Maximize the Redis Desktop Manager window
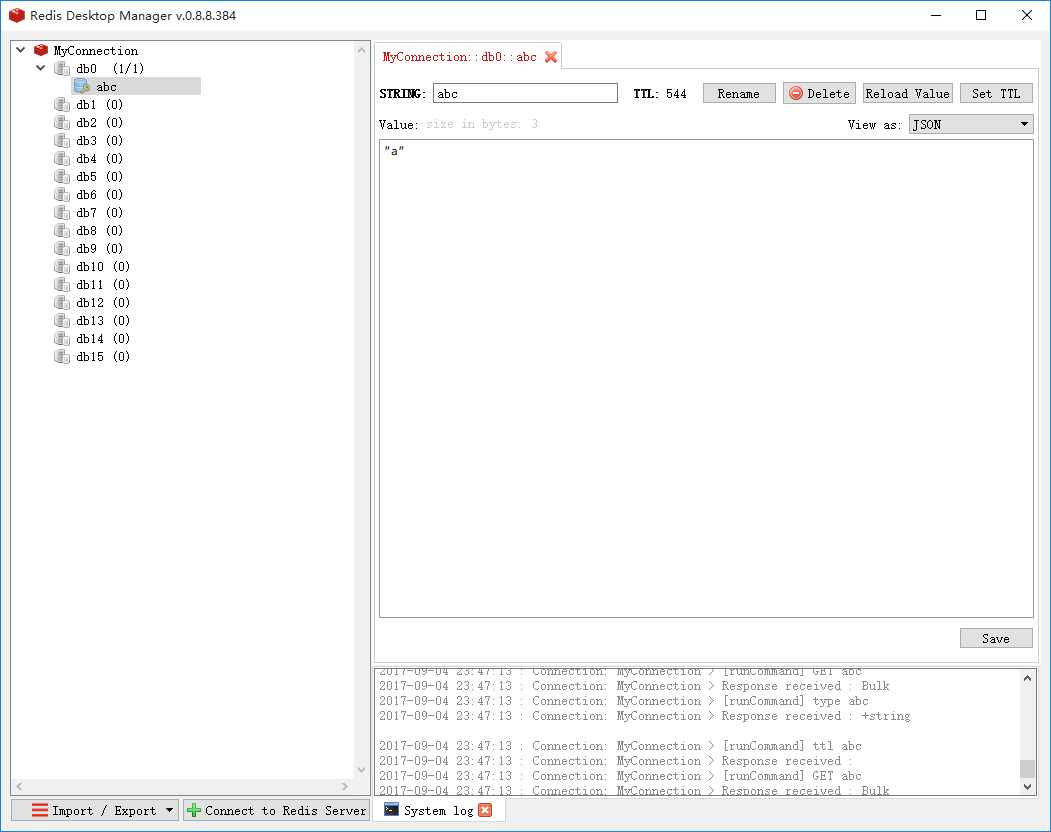1051x832 pixels. (981, 15)
